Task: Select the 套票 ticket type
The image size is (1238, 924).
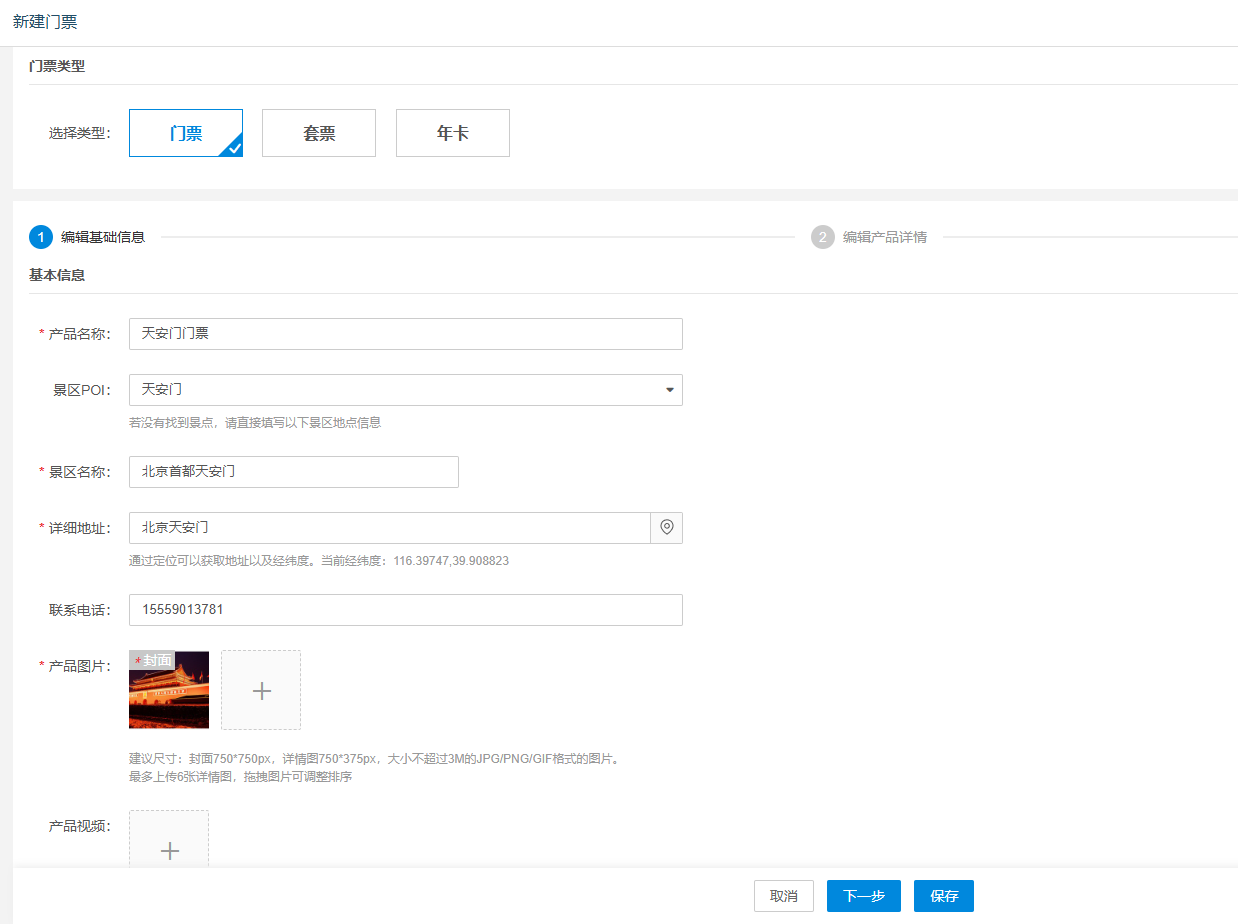Action: coord(319,133)
